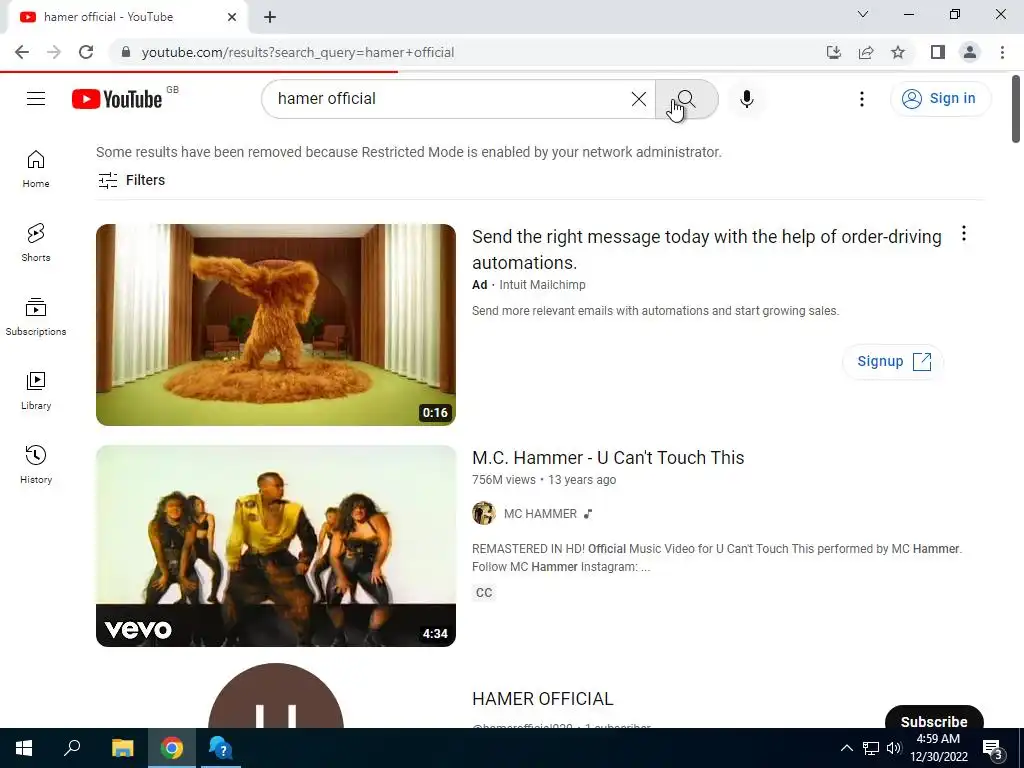The height and width of the screenshot is (768, 1024).
Task: Show hidden system tray icons
Action: [x=846, y=748]
